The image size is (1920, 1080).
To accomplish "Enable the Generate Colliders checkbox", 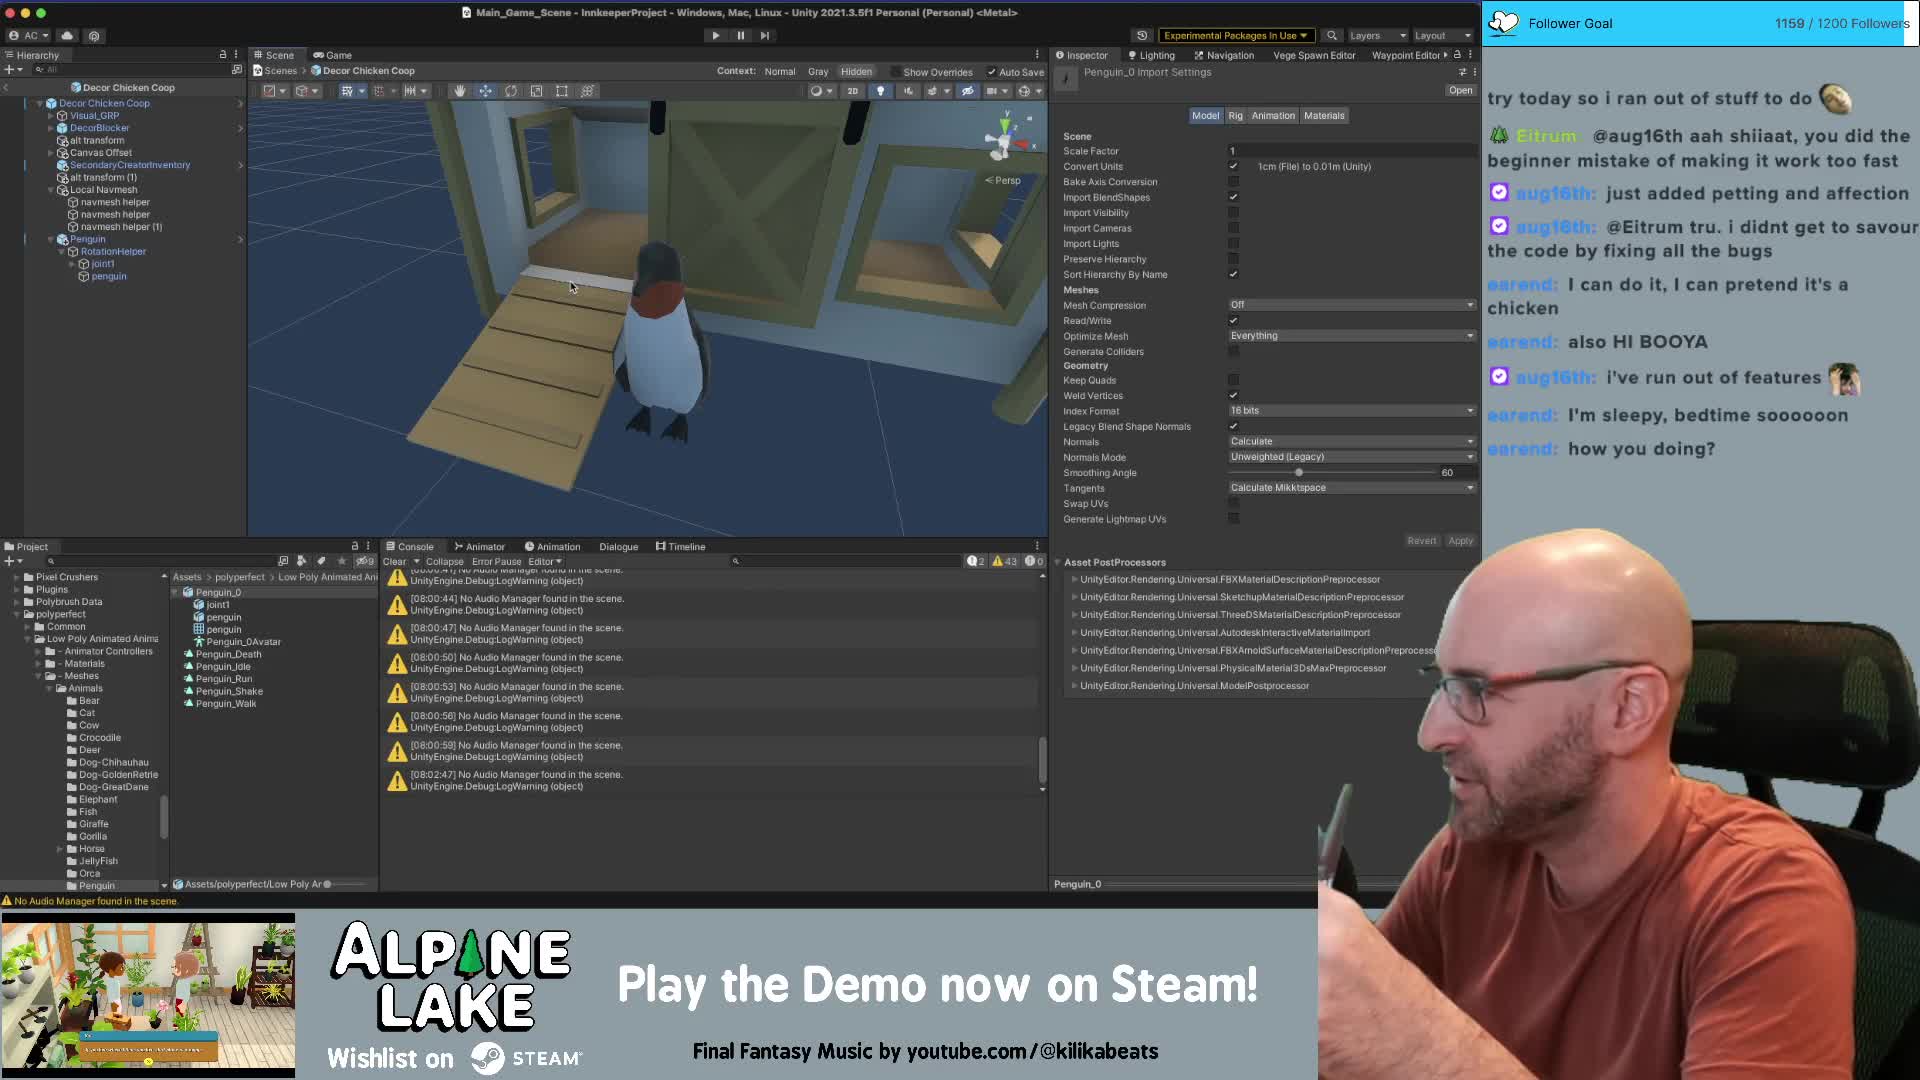I will [1233, 352].
